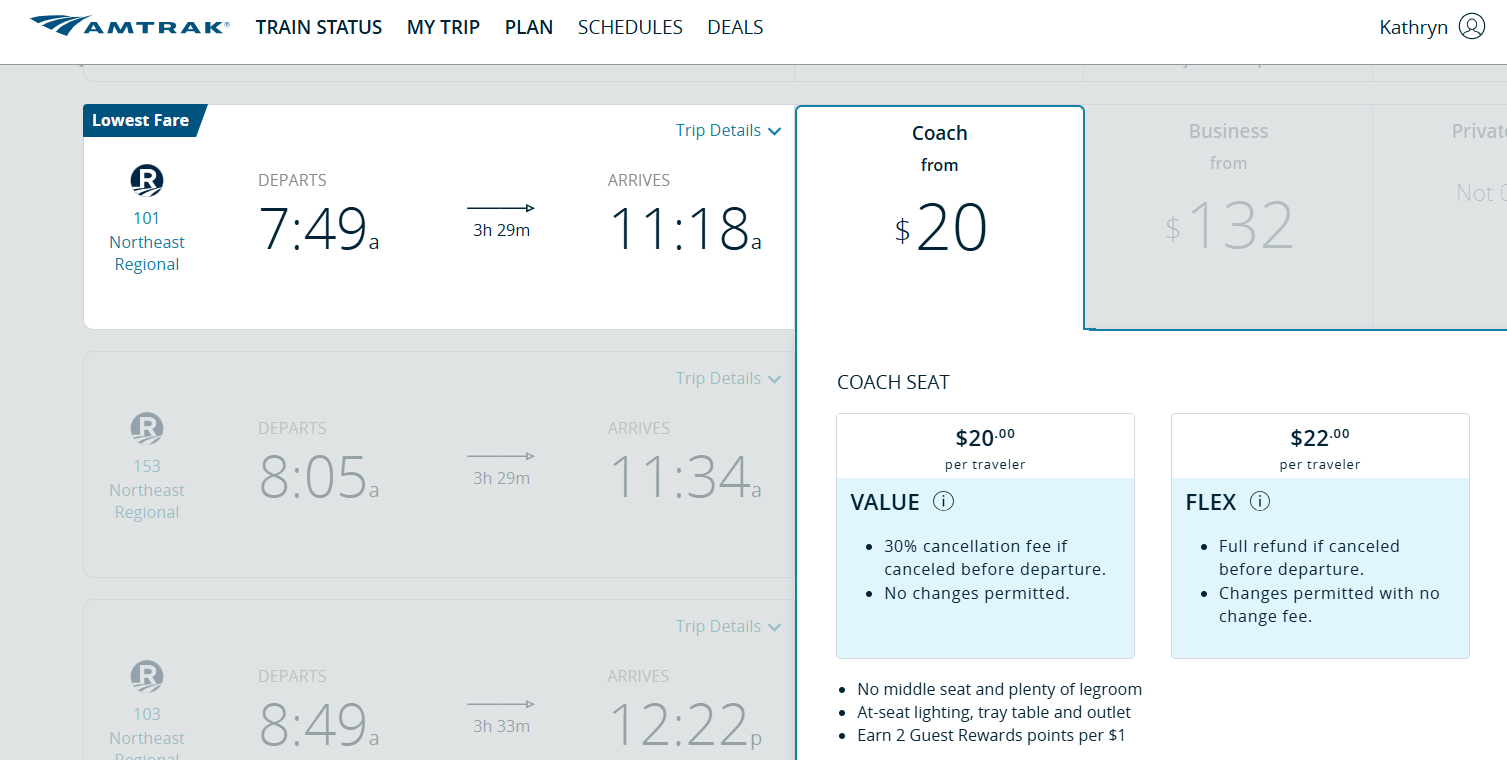Click the Northeast Regional icon for train 103
This screenshot has width=1507, height=760.
tap(147, 677)
